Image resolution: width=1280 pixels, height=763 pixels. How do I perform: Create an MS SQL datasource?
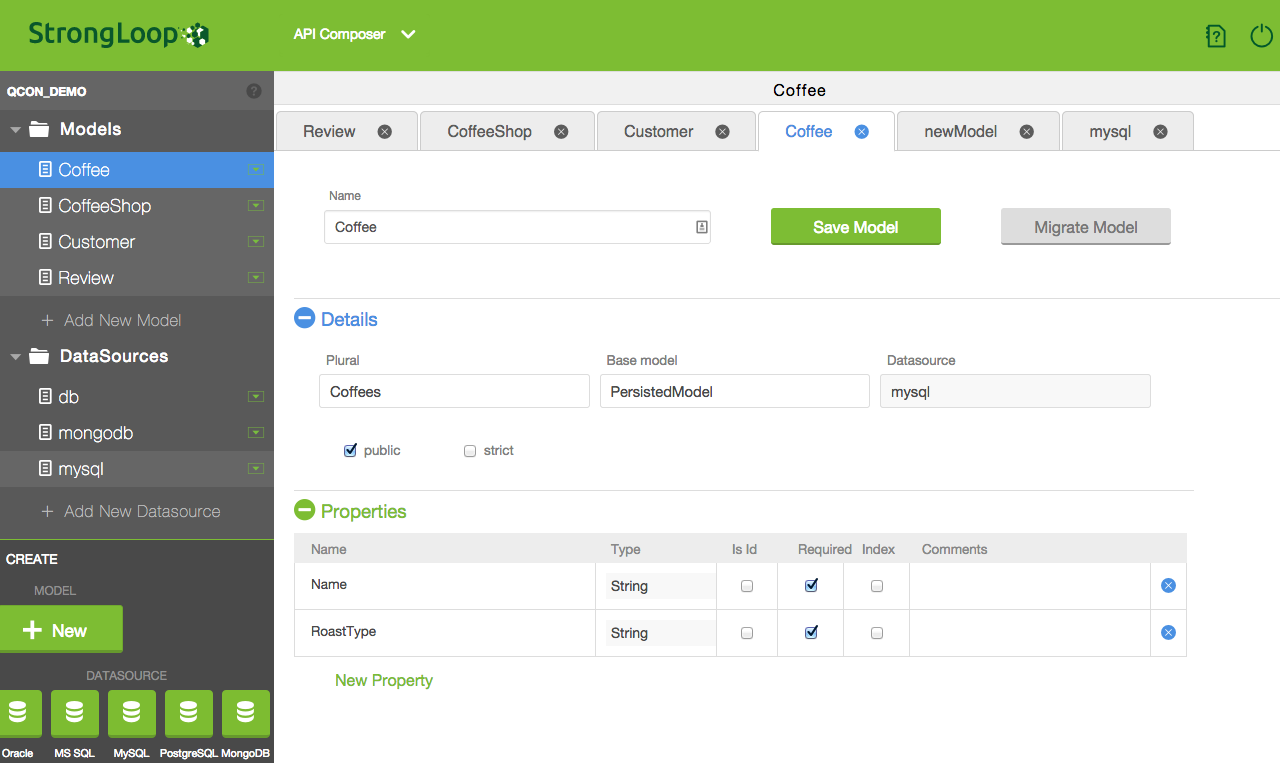coord(74,714)
